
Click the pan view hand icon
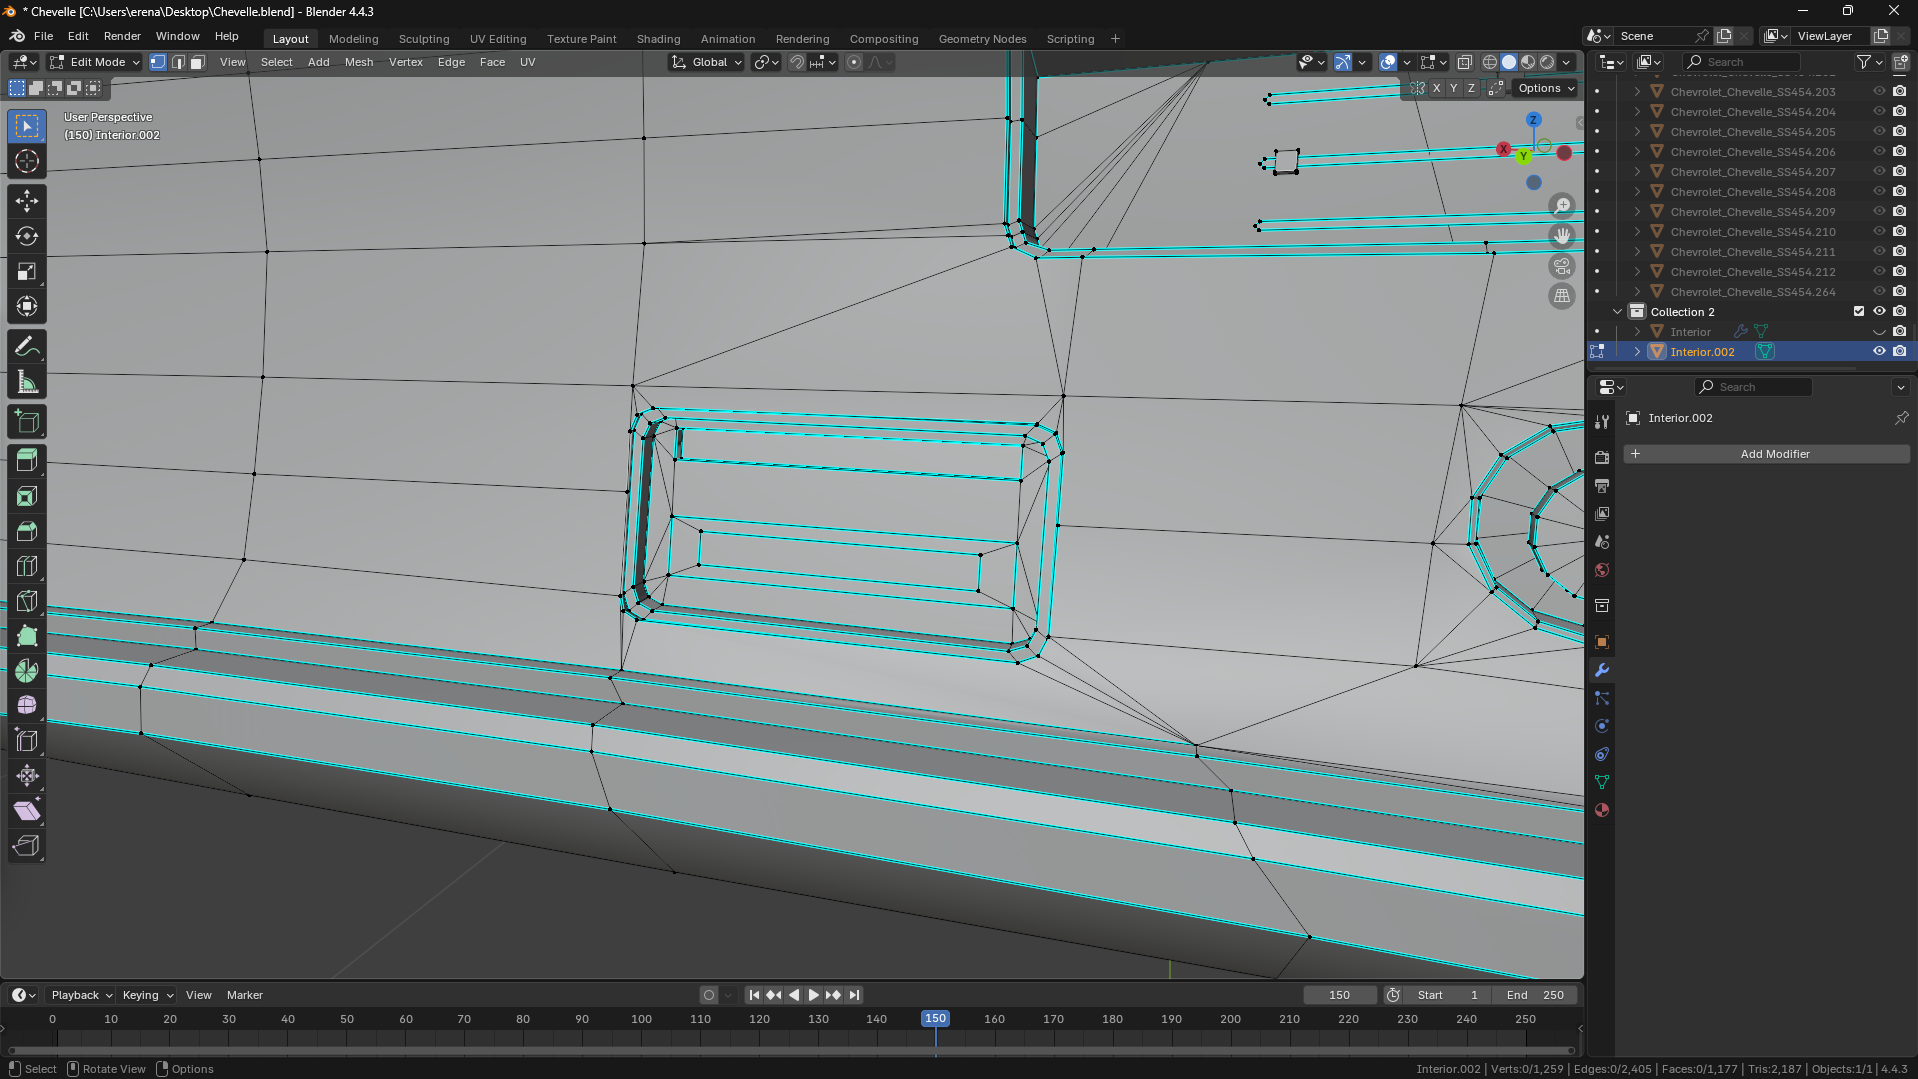click(1562, 236)
